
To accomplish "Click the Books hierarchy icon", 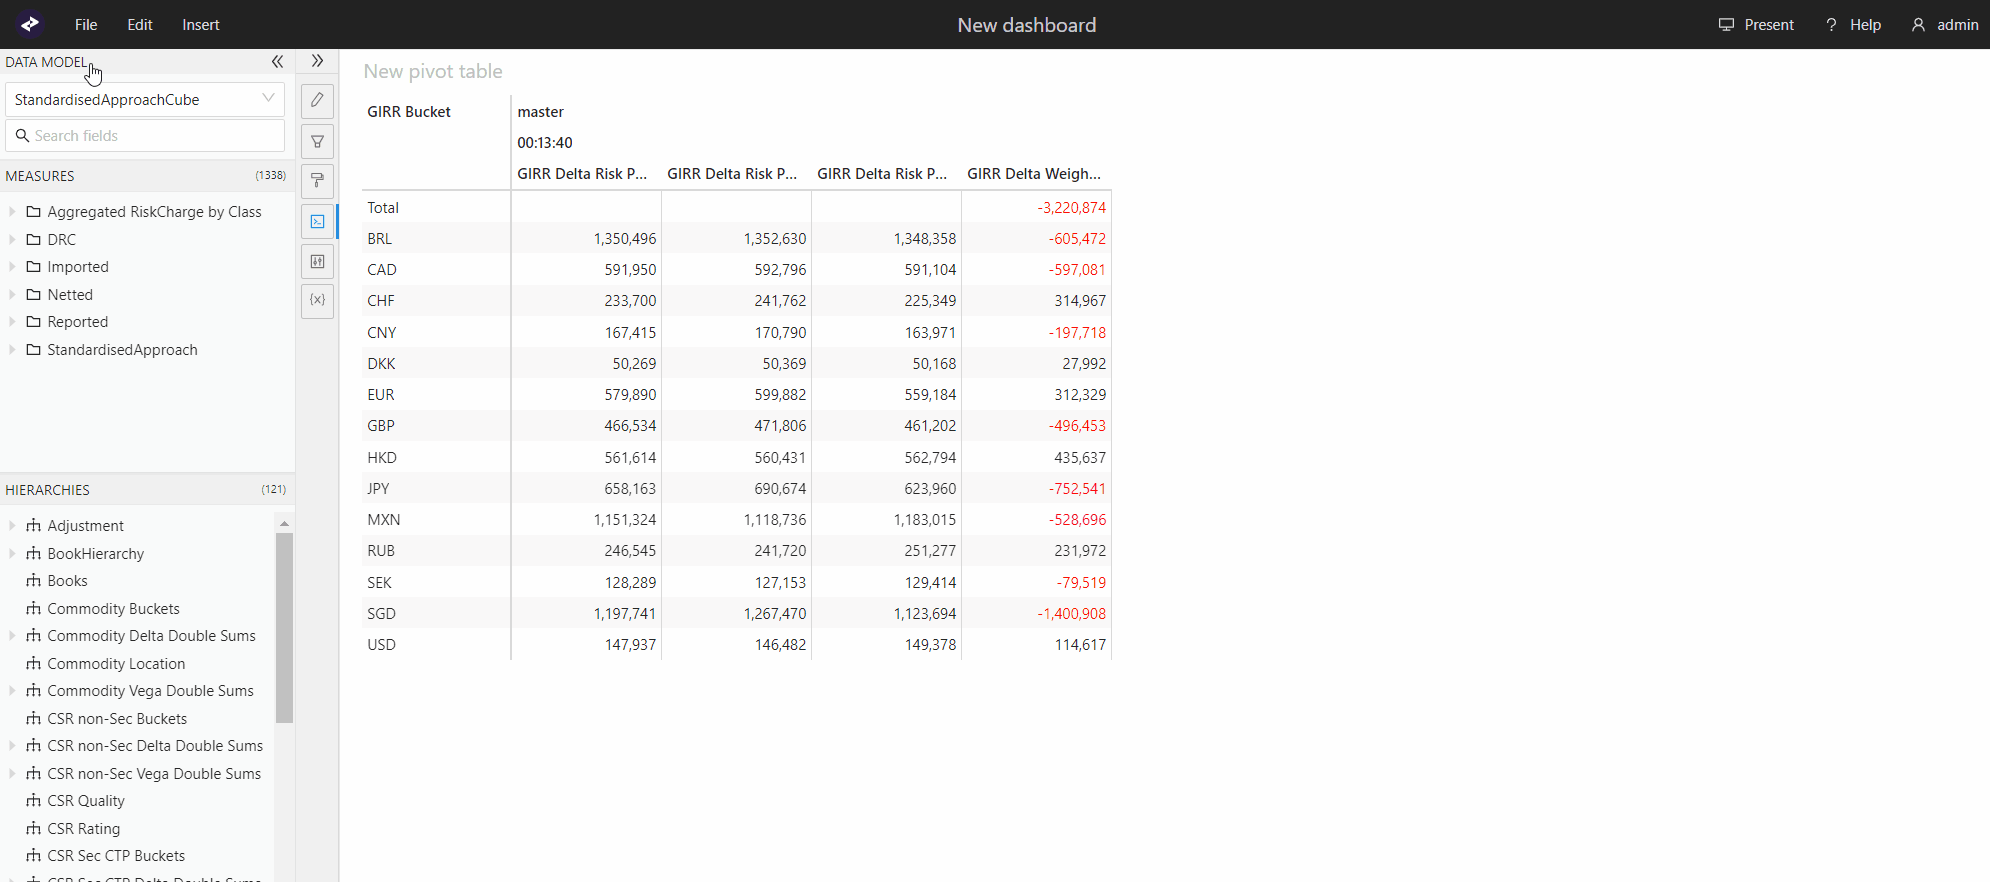I will click(x=34, y=581).
